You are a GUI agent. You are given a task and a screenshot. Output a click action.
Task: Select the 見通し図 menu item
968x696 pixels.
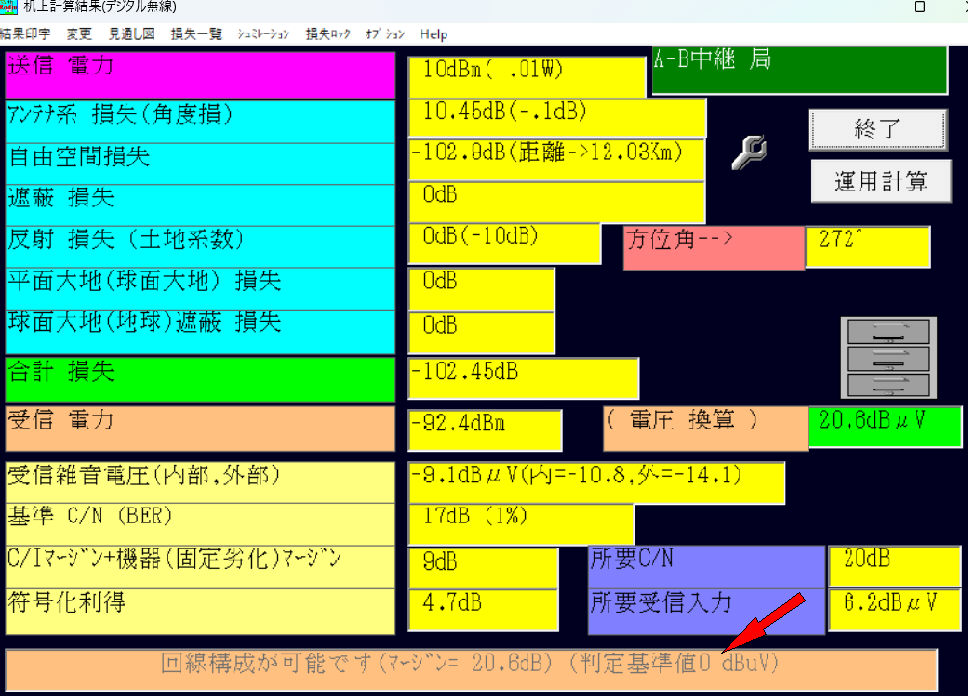131,34
